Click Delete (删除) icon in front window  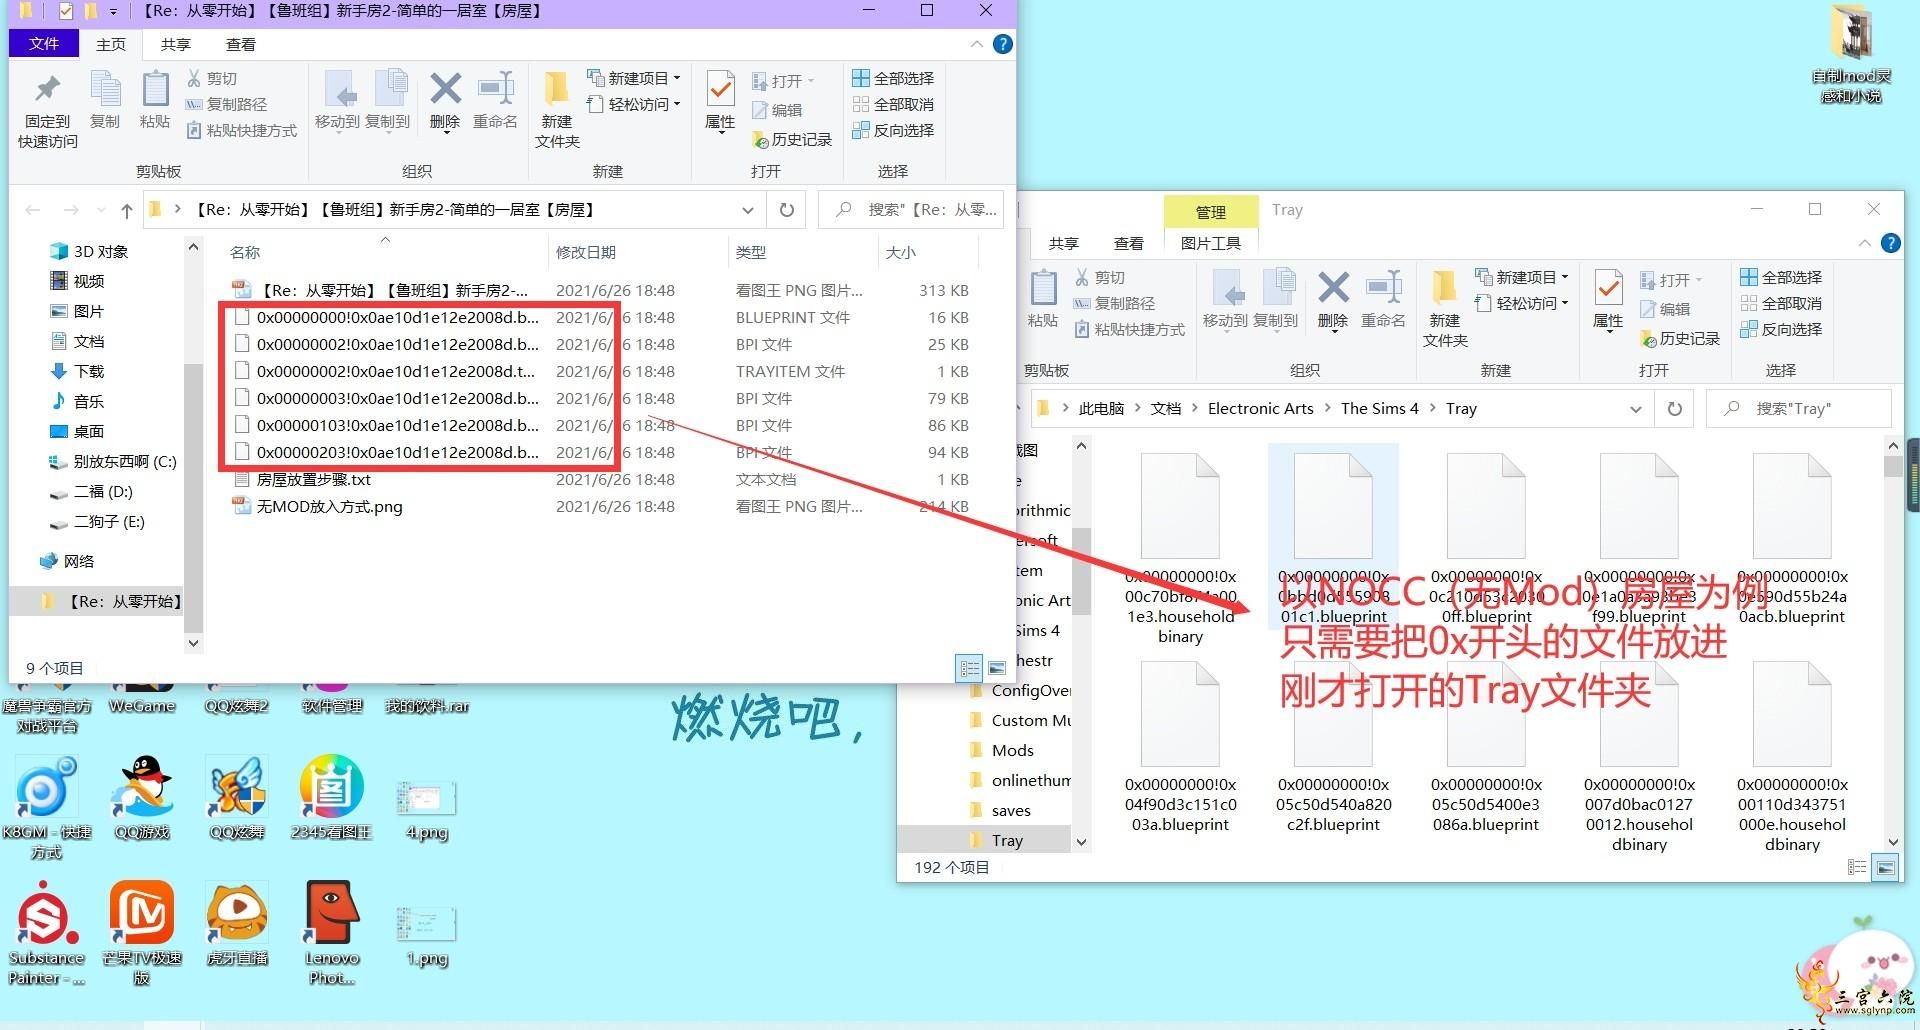coord(445,100)
